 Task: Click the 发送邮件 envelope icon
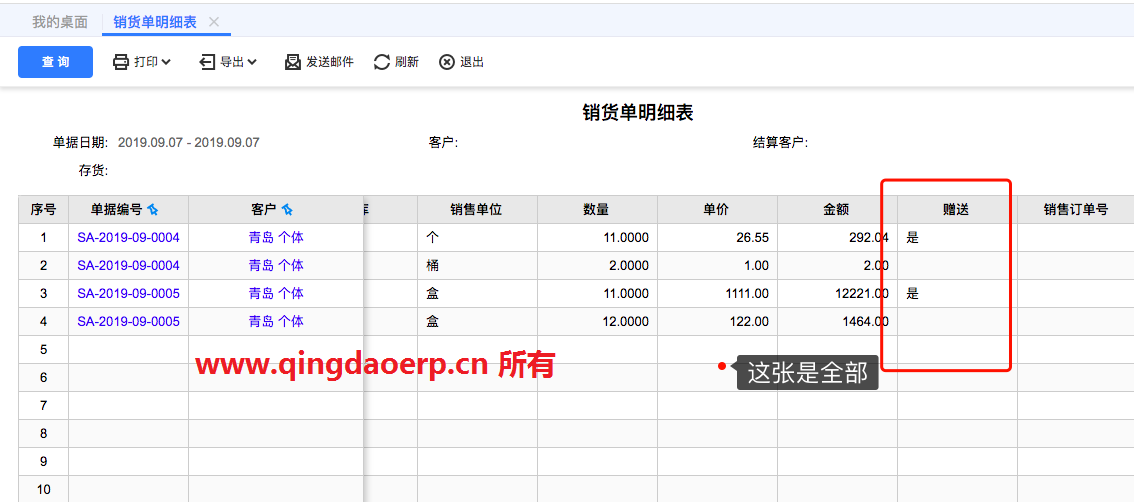293,62
